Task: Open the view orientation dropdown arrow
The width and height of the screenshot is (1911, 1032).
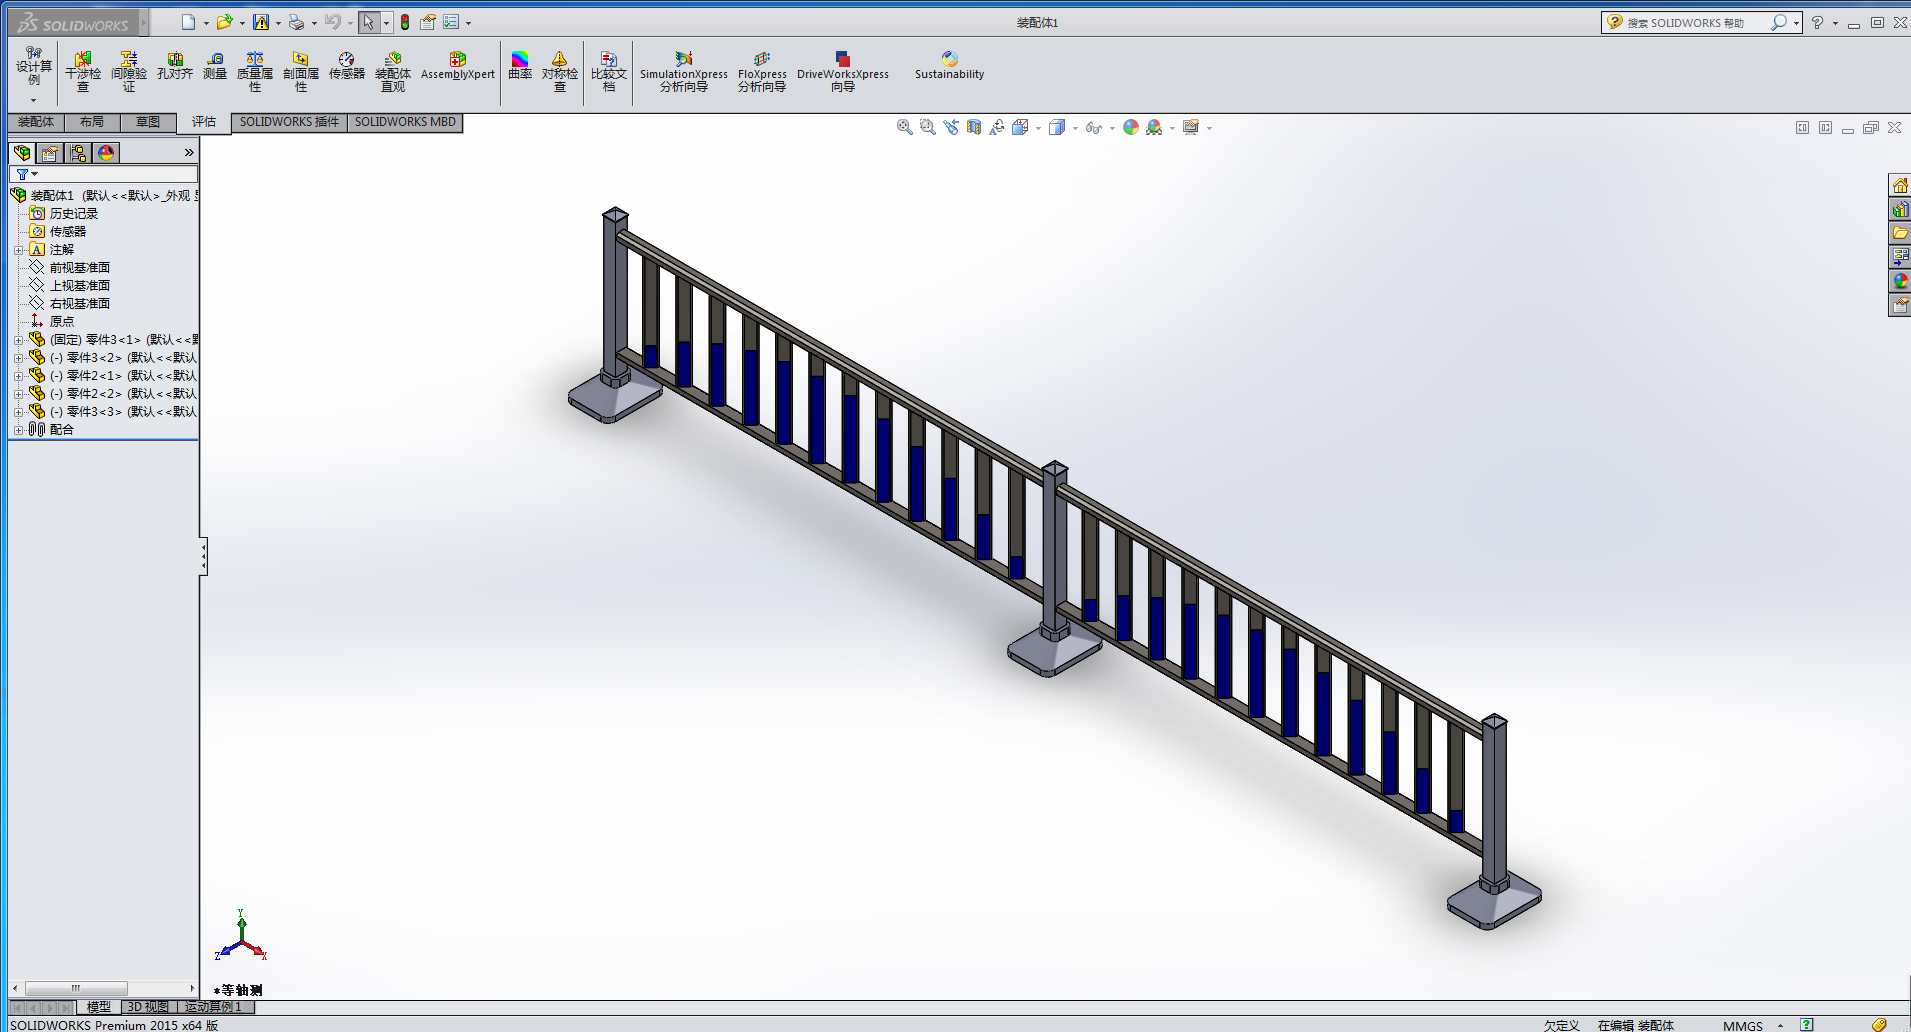Action: tap(1039, 128)
